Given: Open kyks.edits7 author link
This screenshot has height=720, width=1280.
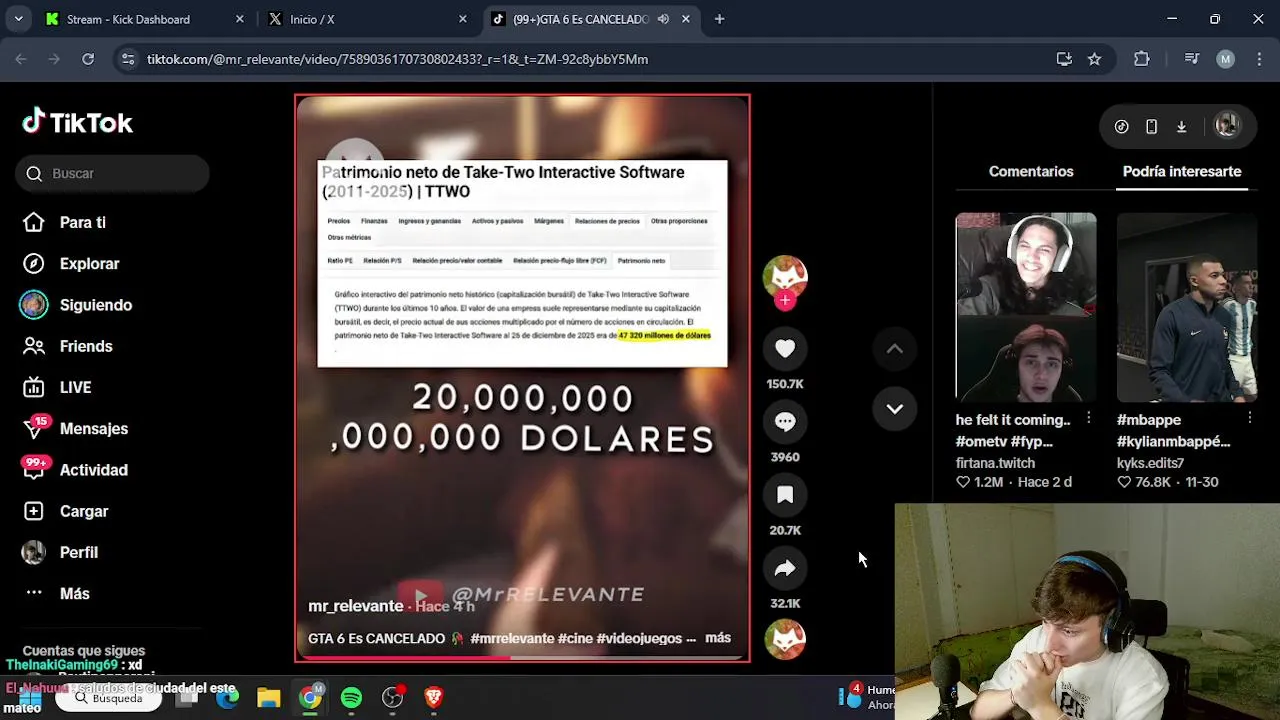Looking at the screenshot, I should coord(1150,463).
